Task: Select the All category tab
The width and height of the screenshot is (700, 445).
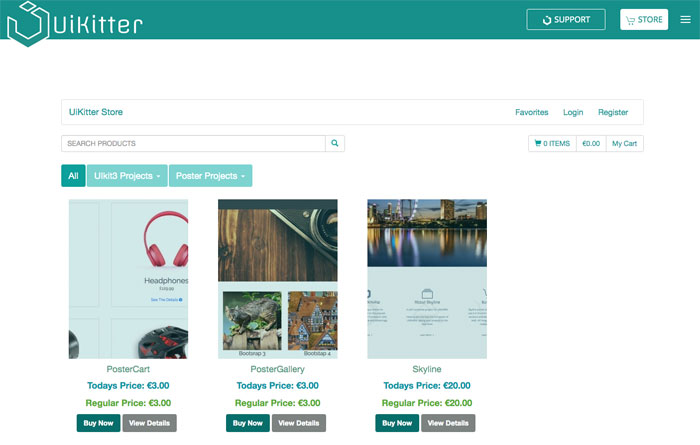Action: tap(73, 176)
